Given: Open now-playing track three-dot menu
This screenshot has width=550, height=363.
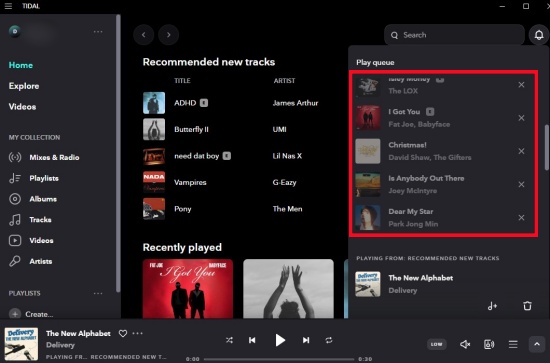Looking at the screenshot, I should click(138, 333).
